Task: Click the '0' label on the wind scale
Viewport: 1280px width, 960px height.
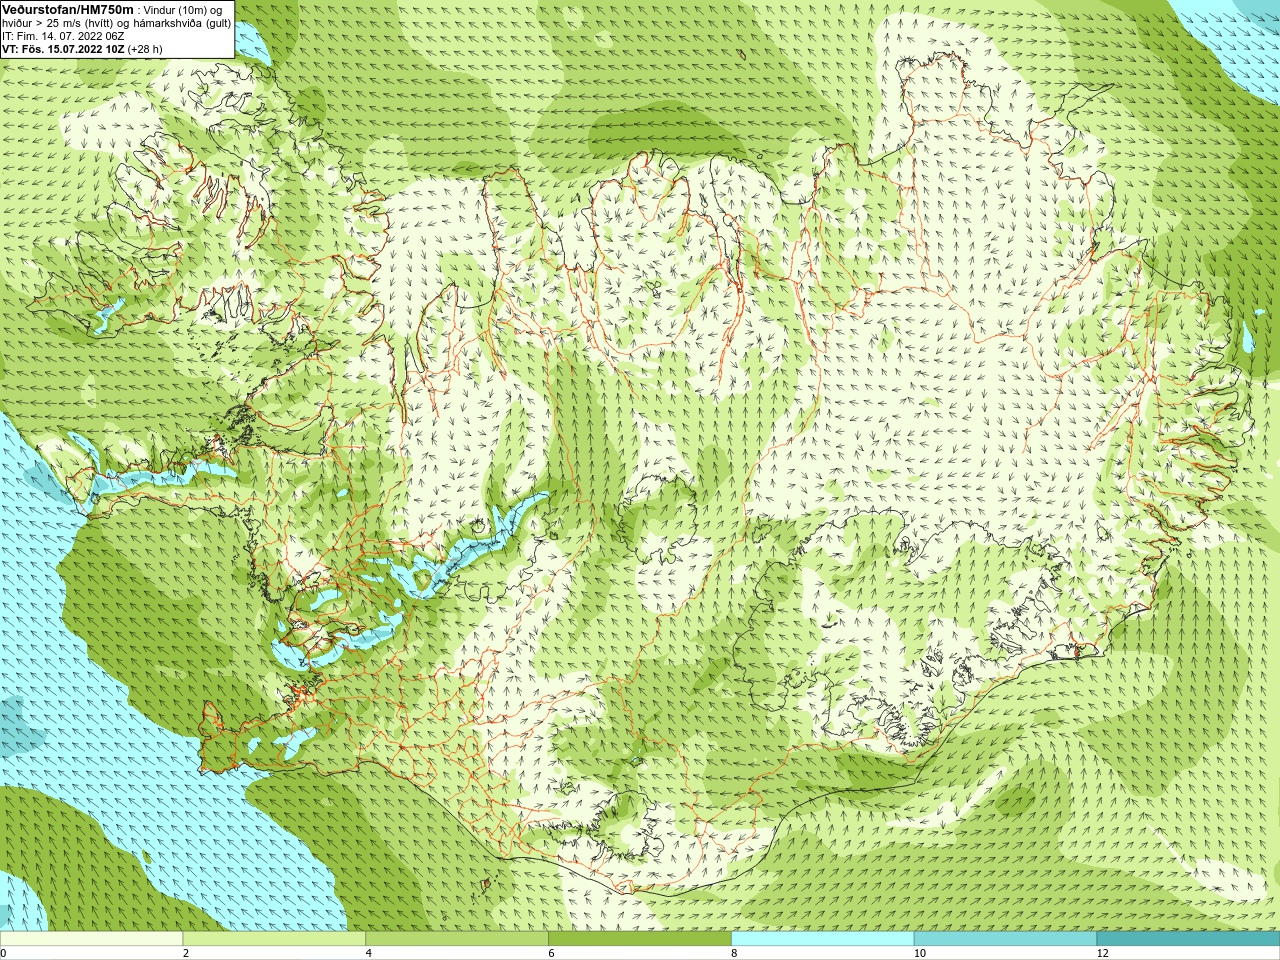Action: tap(4, 953)
